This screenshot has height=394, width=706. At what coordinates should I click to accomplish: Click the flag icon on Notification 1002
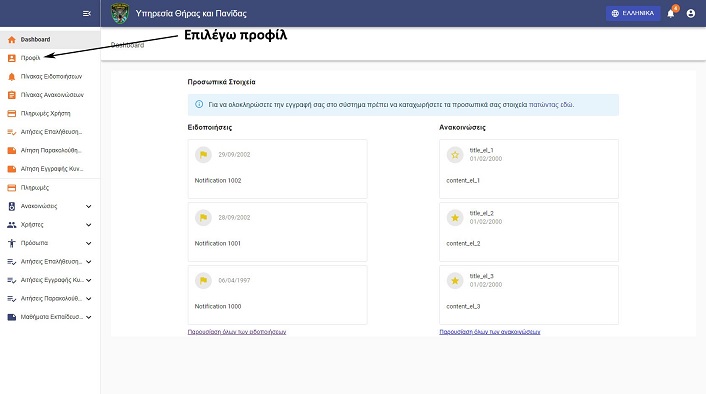pos(203,154)
